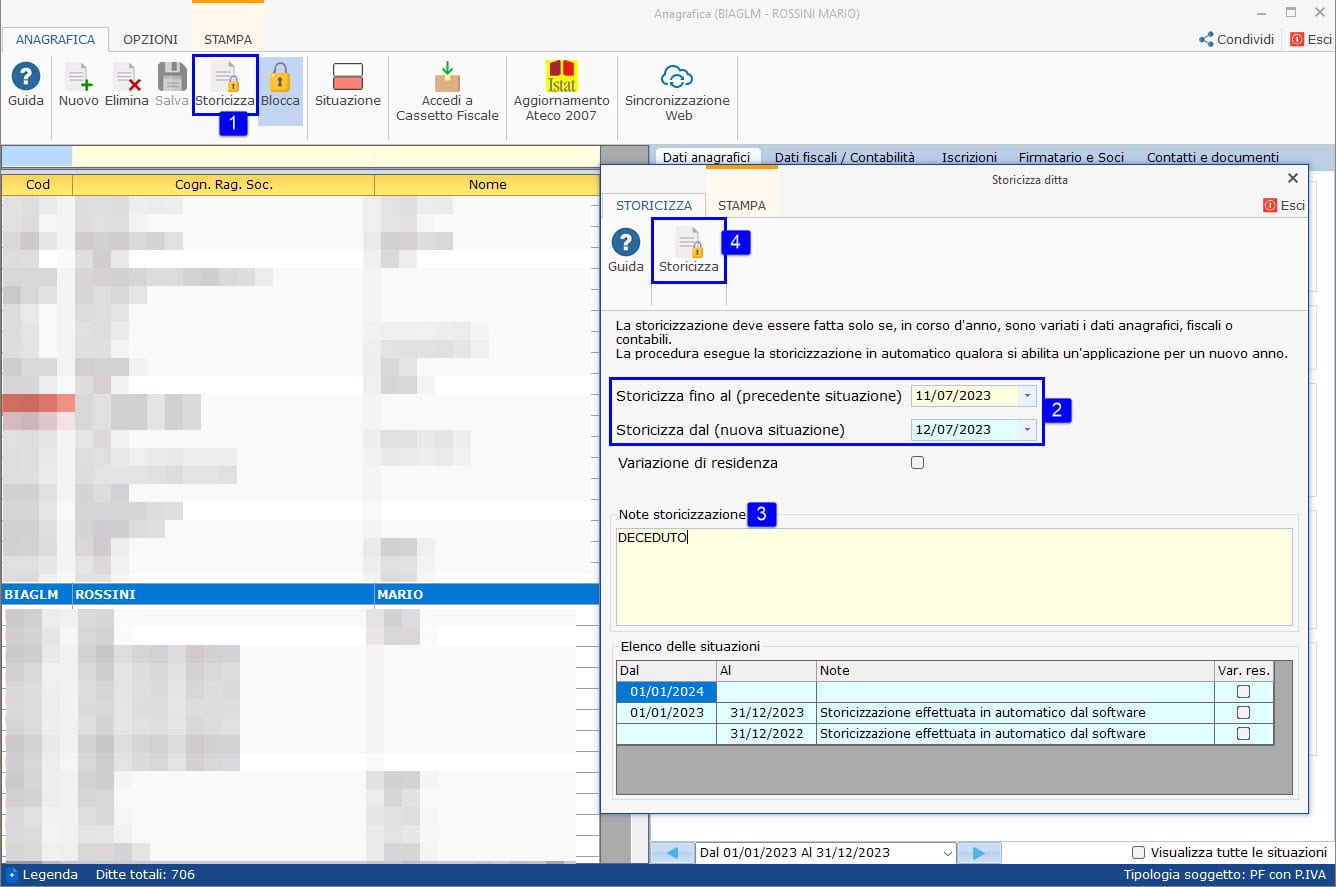
Task: Toggle Var. res. checkbox for 01/01/2023 row
Action: [1243, 713]
